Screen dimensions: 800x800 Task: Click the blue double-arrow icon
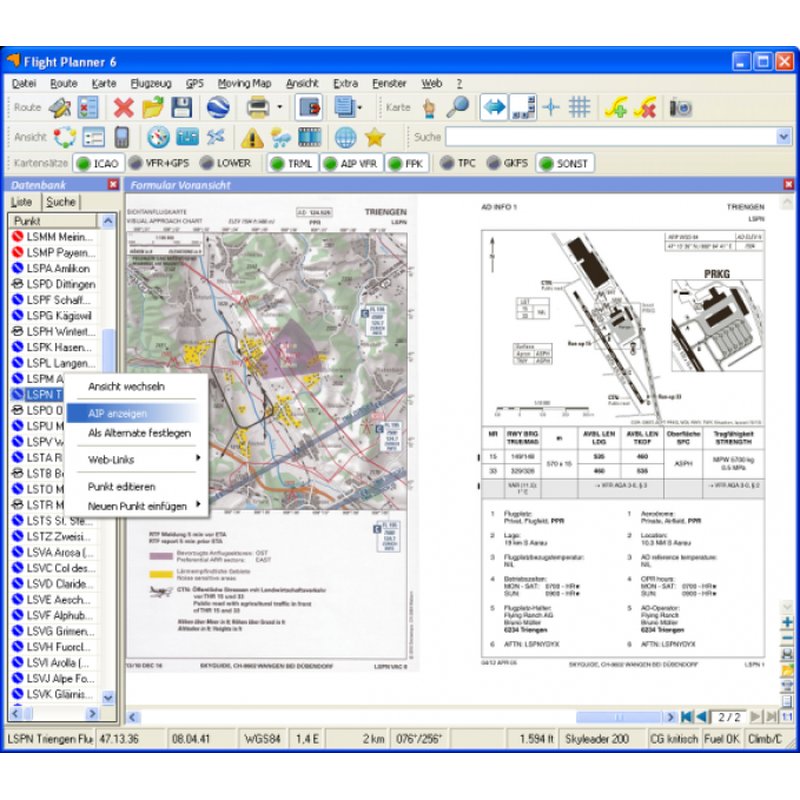494,108
